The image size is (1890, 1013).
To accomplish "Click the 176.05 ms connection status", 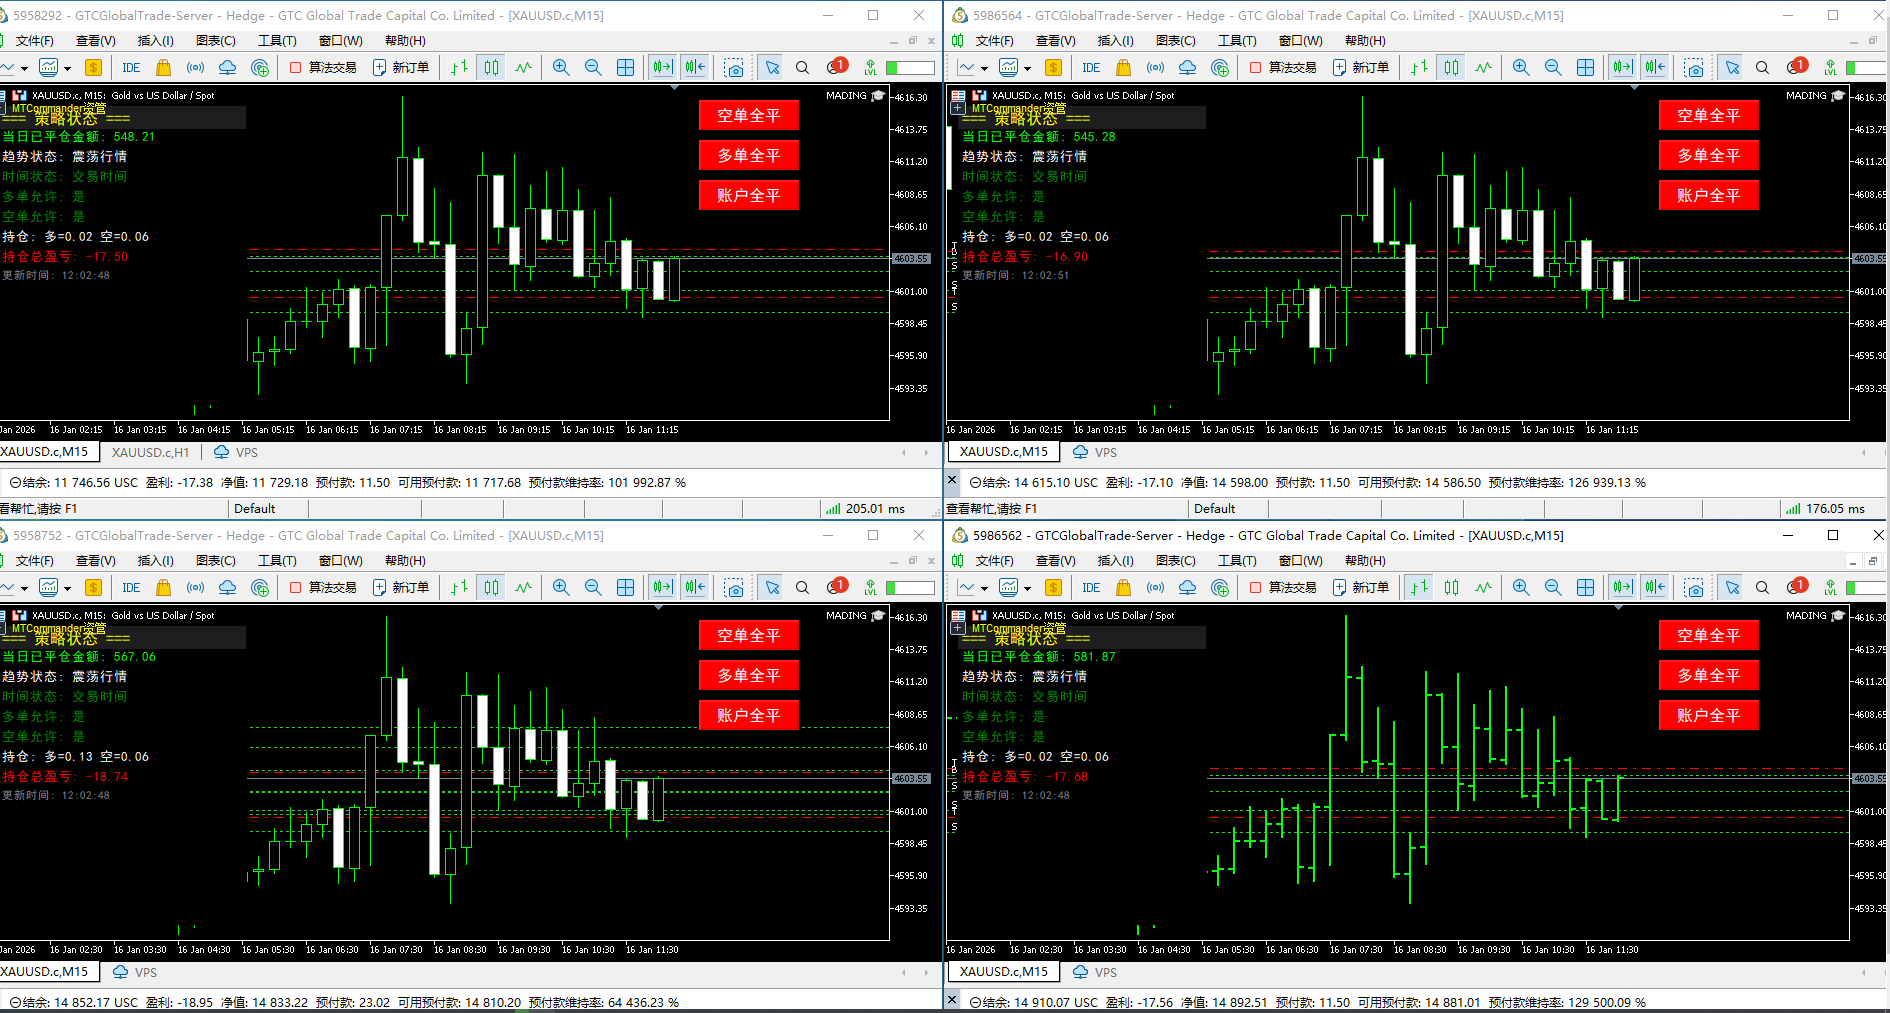I will (1825, 509).
